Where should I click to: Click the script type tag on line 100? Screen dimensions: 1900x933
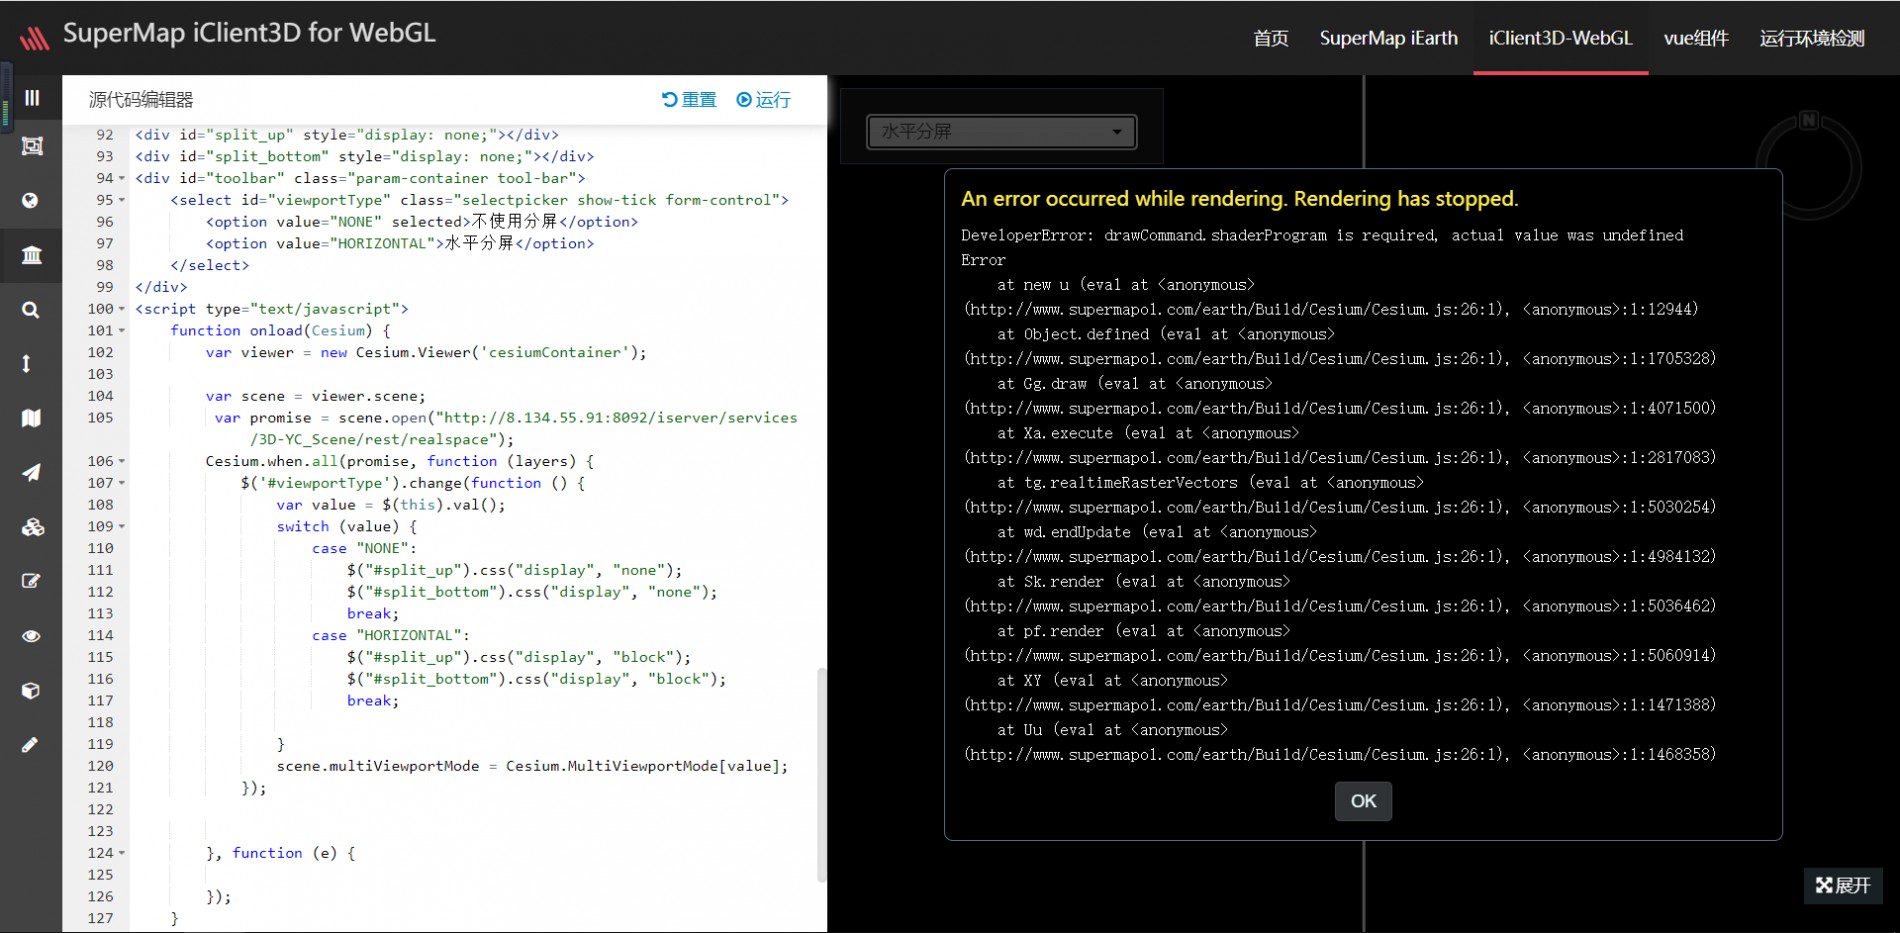tap(272, 309)
